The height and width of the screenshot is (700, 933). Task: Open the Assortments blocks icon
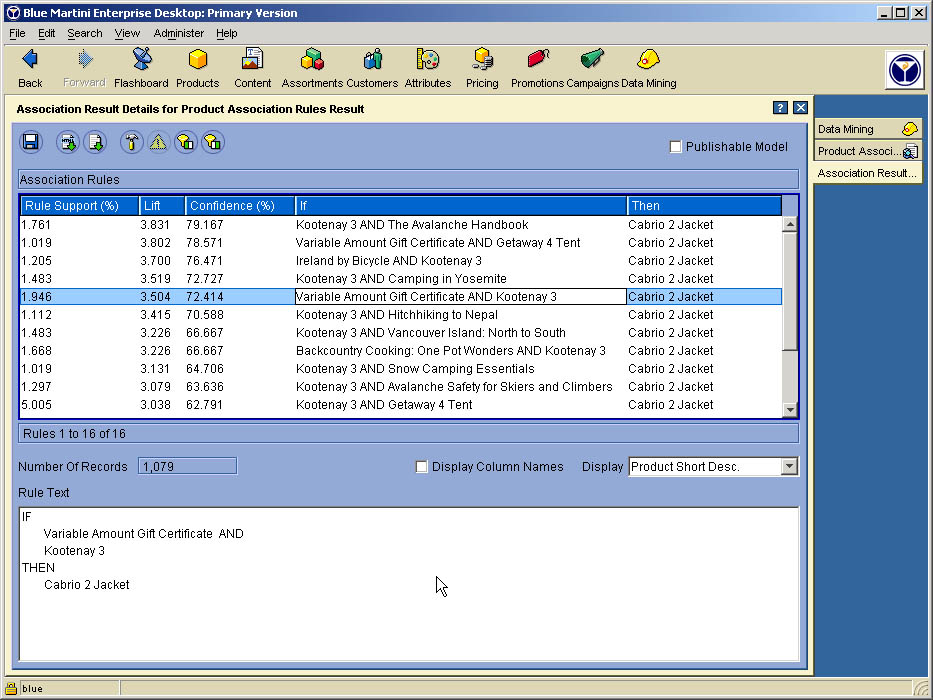312,59
